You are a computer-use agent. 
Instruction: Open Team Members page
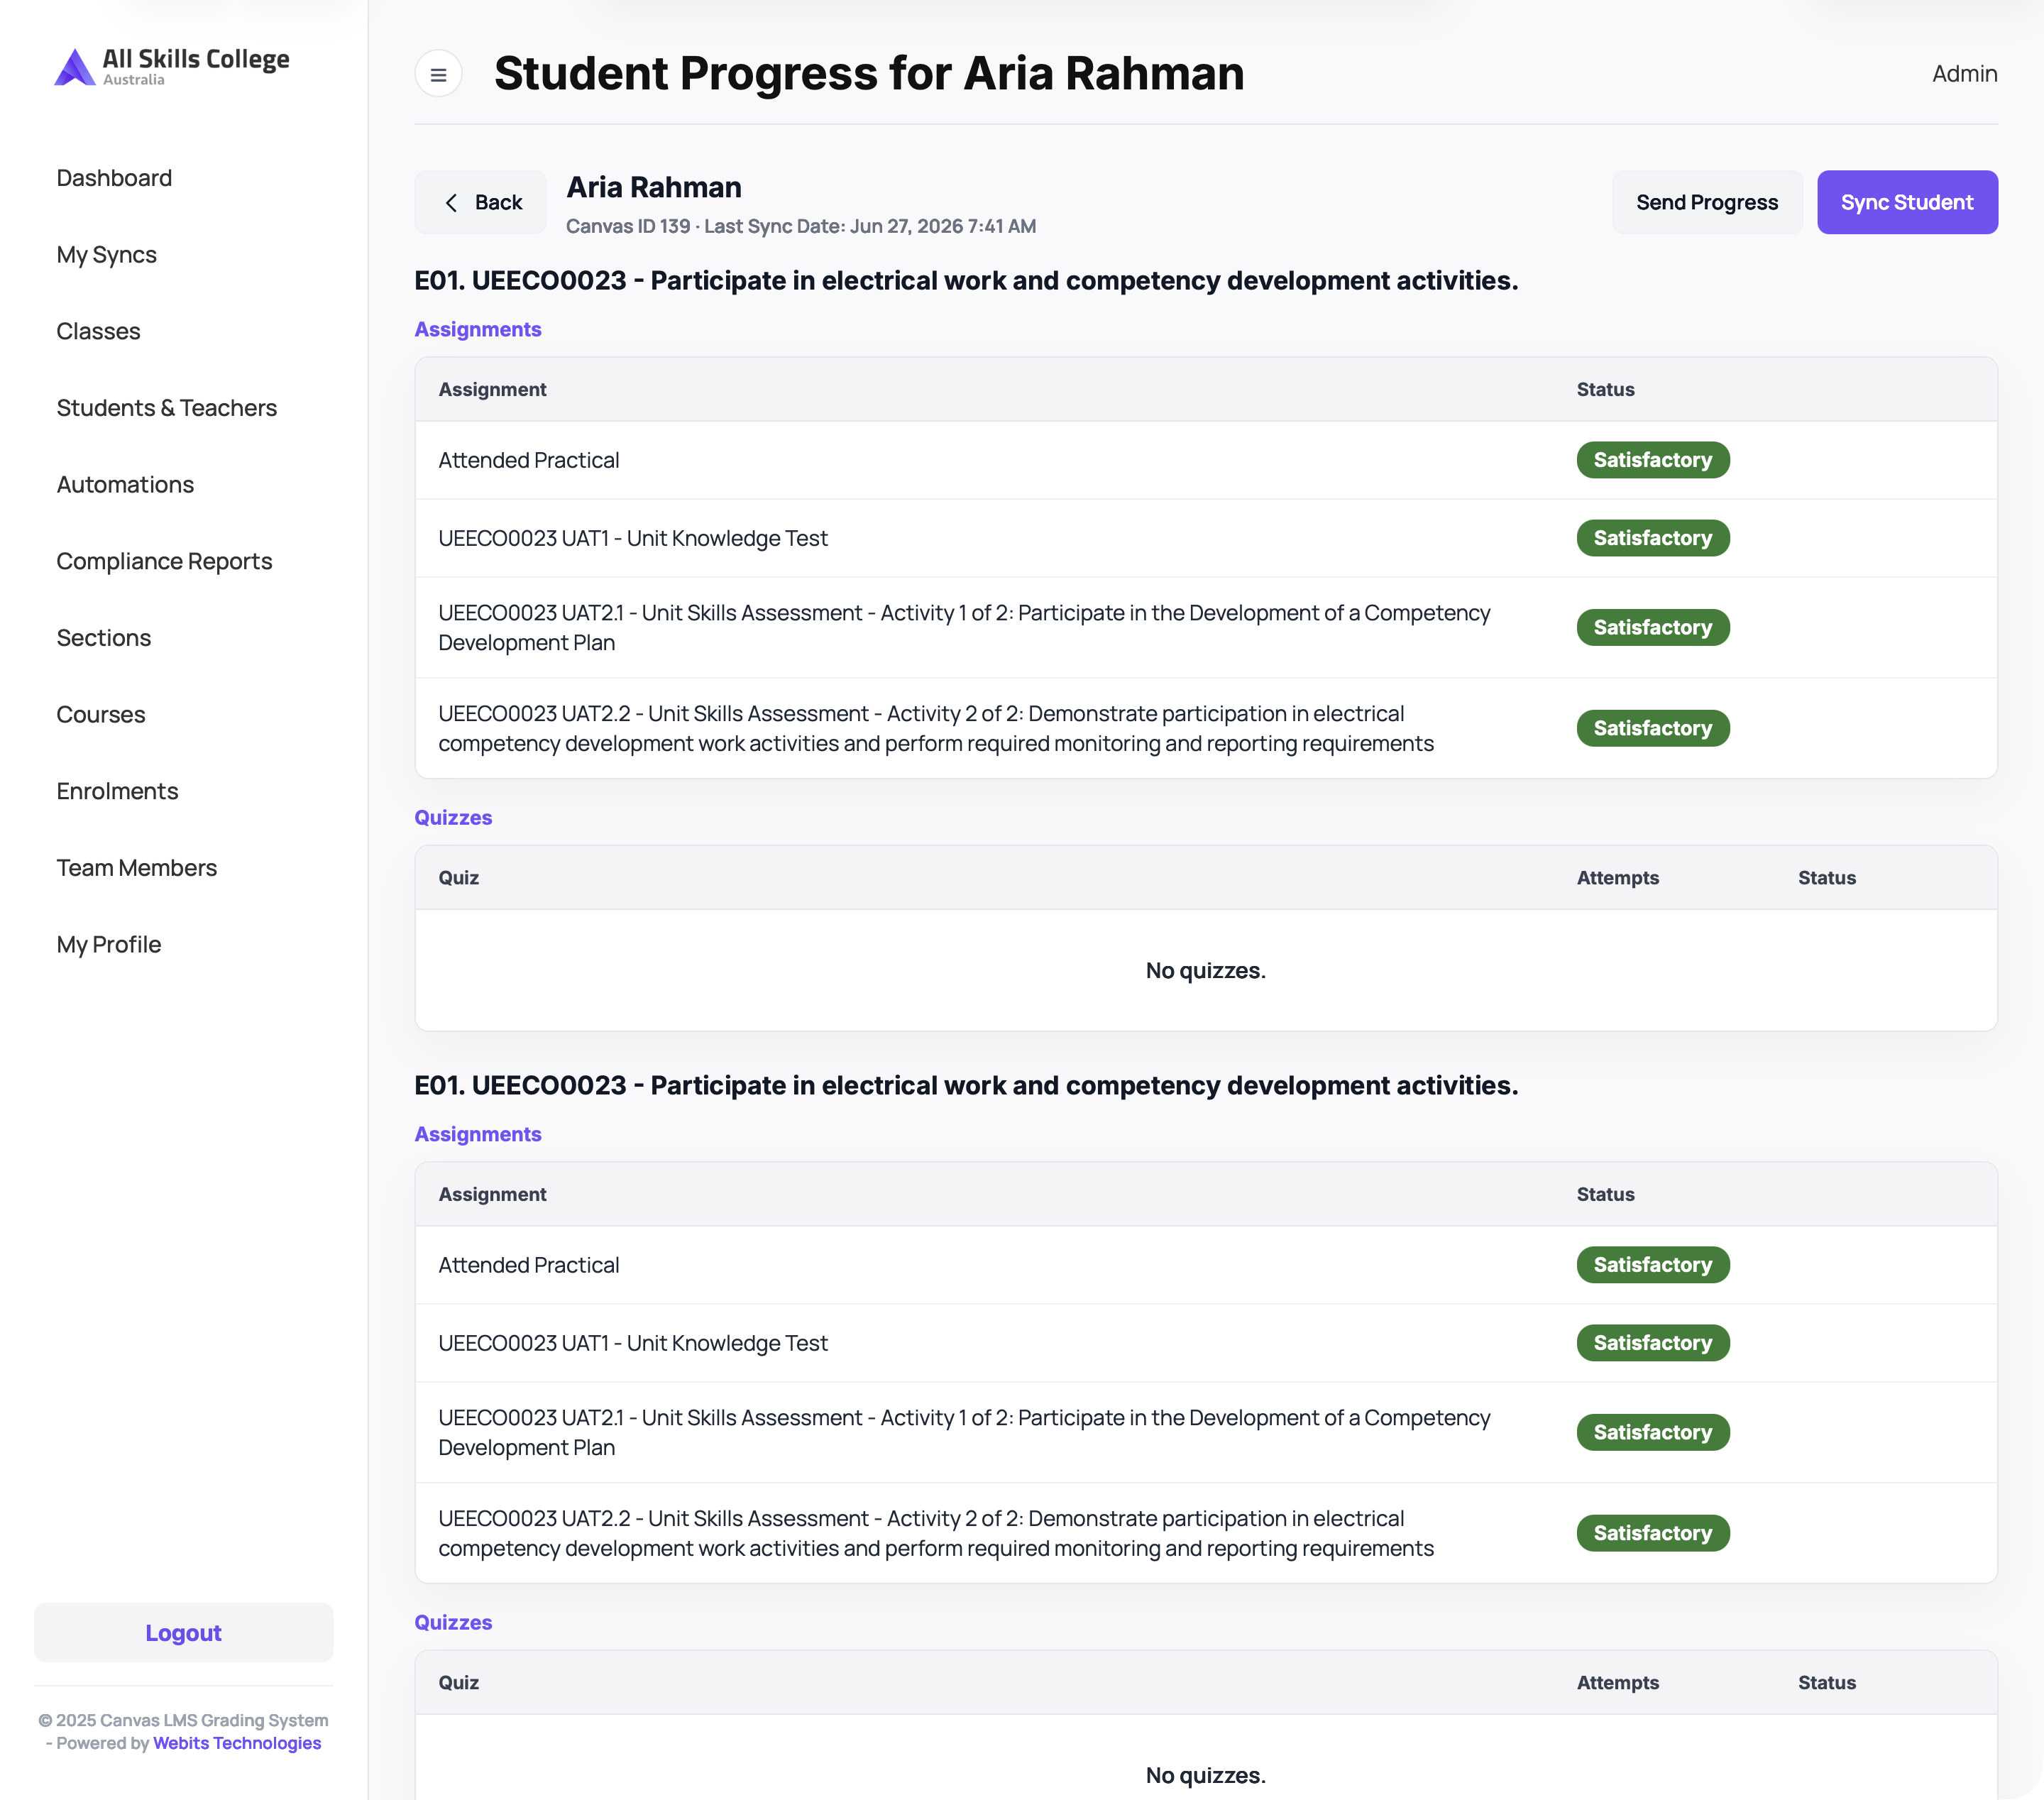pyautogui.click(x=137, y=868)
